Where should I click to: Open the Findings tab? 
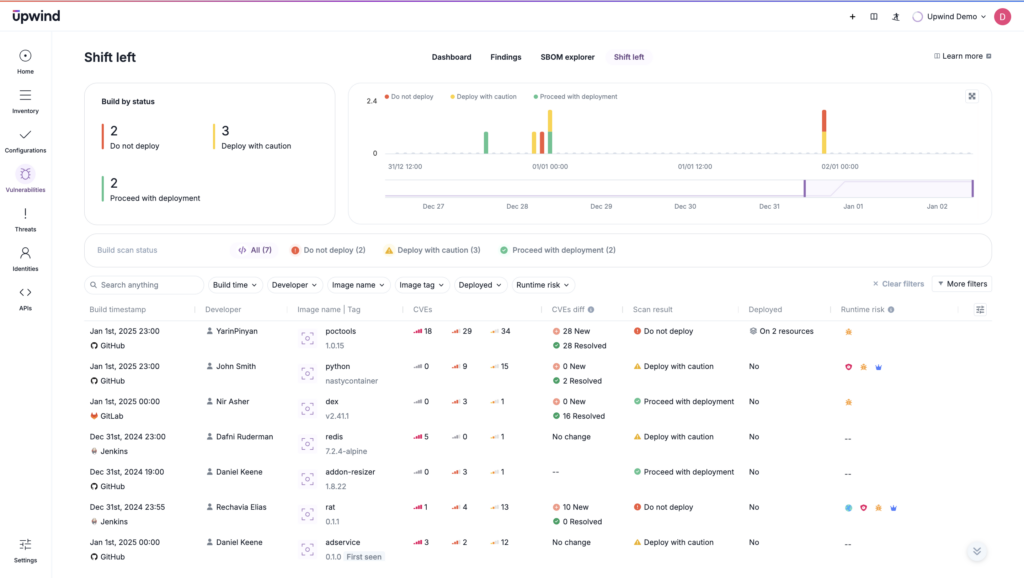505,57
